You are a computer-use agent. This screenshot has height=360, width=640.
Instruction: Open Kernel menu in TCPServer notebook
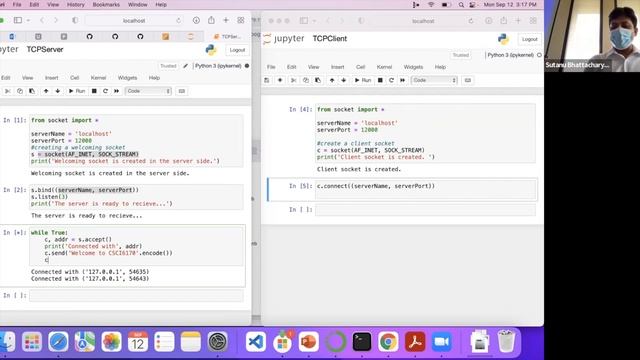(x=98, y=78)
